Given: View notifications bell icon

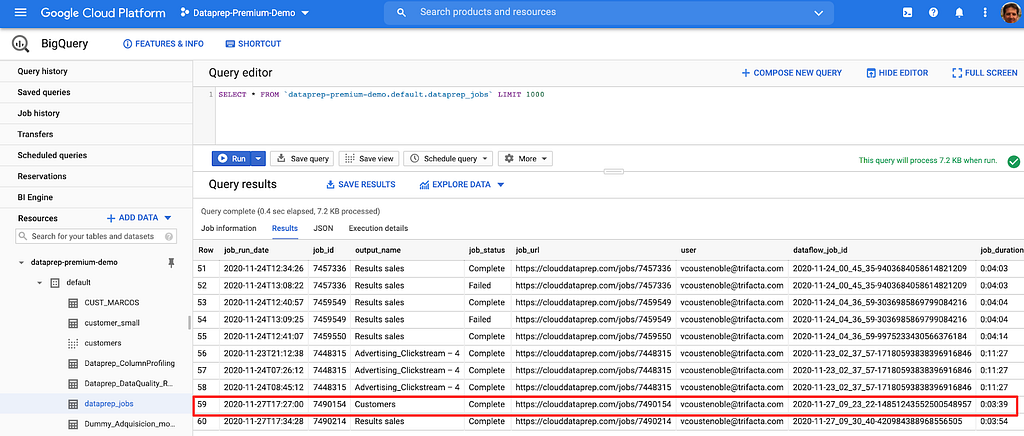Looking at the screenshot, I should point(959,12).
